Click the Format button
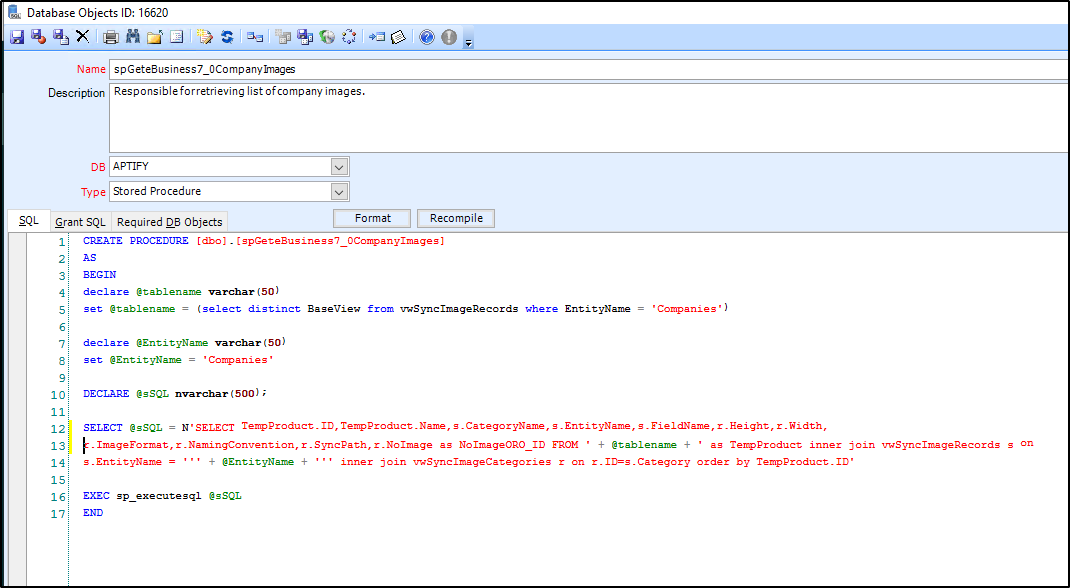 [373, 218]
